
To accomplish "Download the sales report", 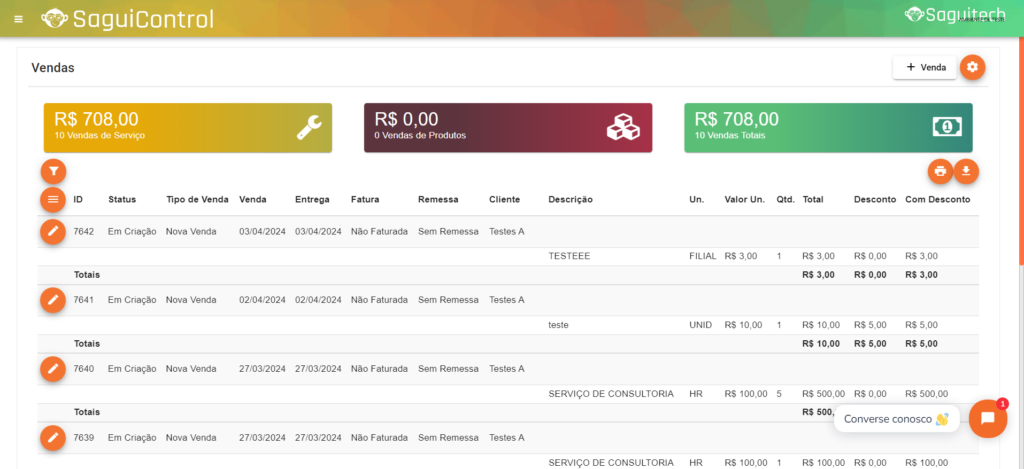I will tap(966, 171).
